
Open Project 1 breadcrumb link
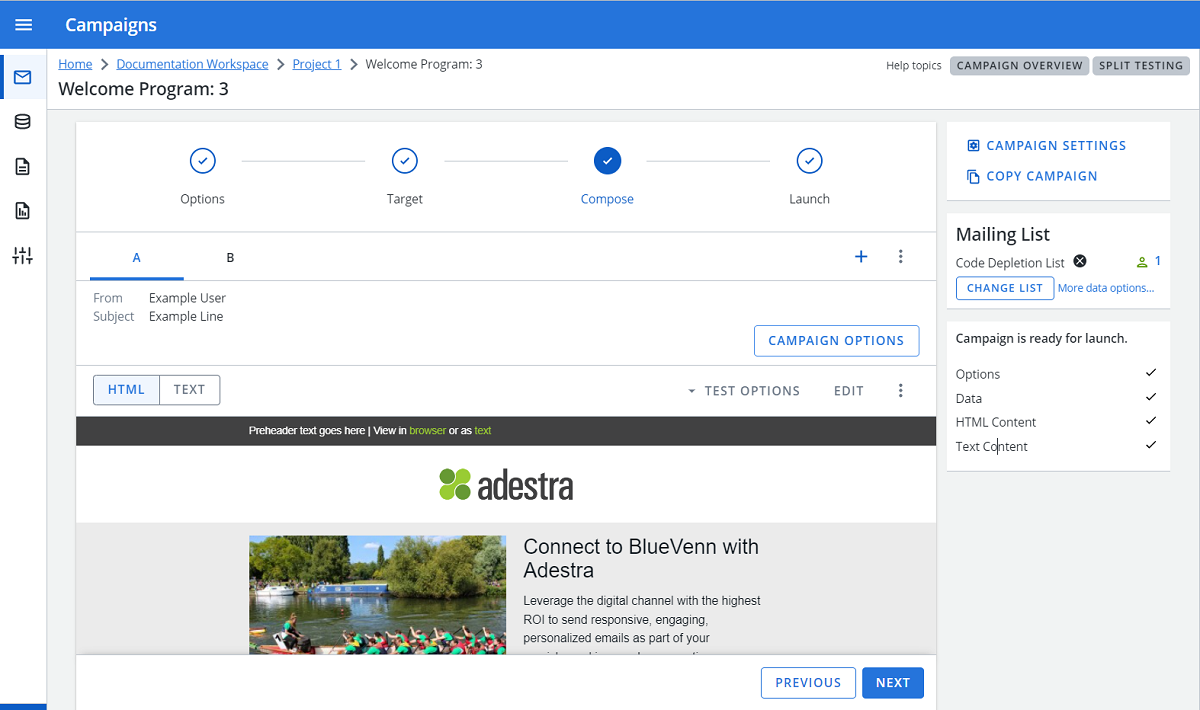(317, 64)
